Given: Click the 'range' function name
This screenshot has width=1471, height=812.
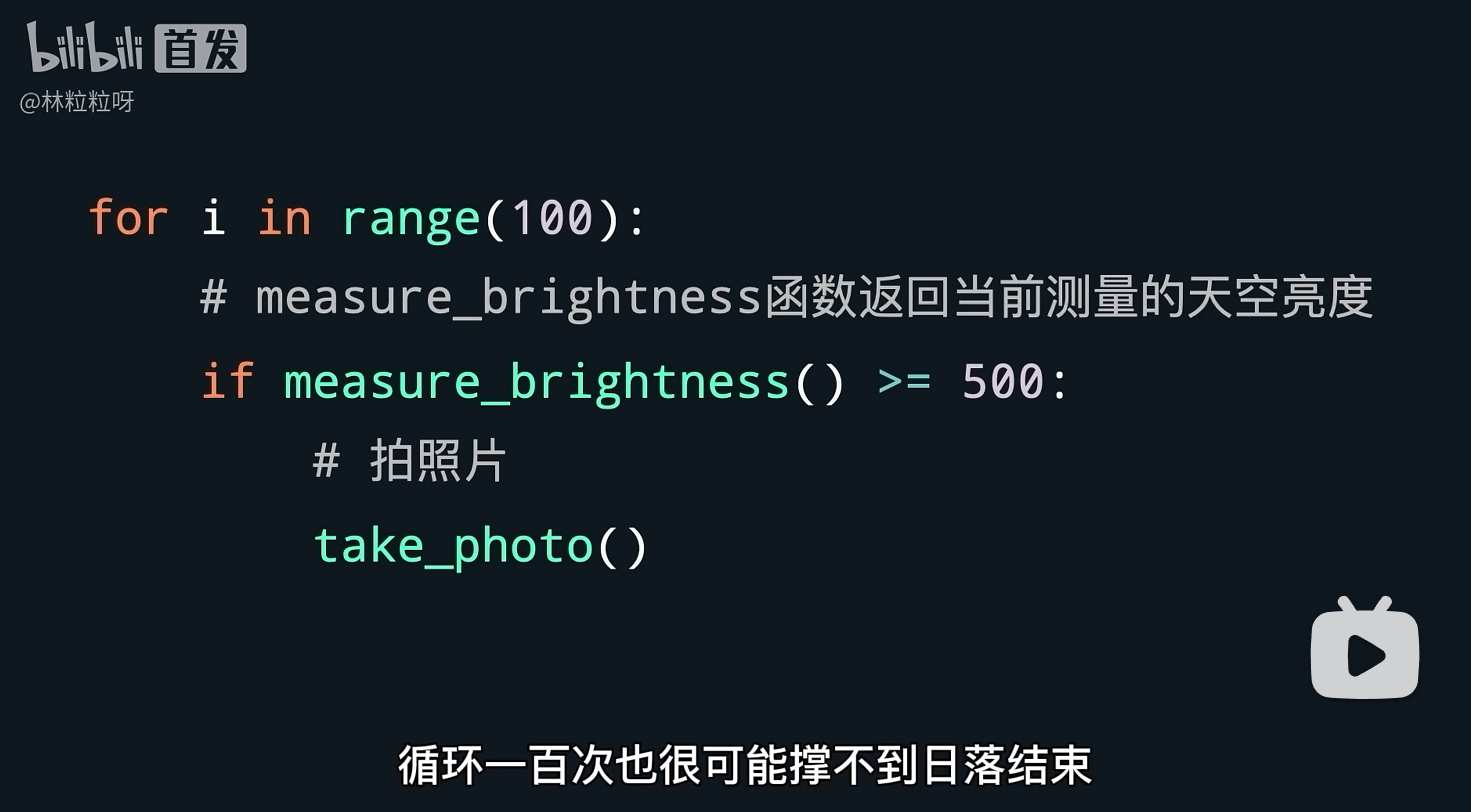Looking at the screenshot, I should (411, 219).
